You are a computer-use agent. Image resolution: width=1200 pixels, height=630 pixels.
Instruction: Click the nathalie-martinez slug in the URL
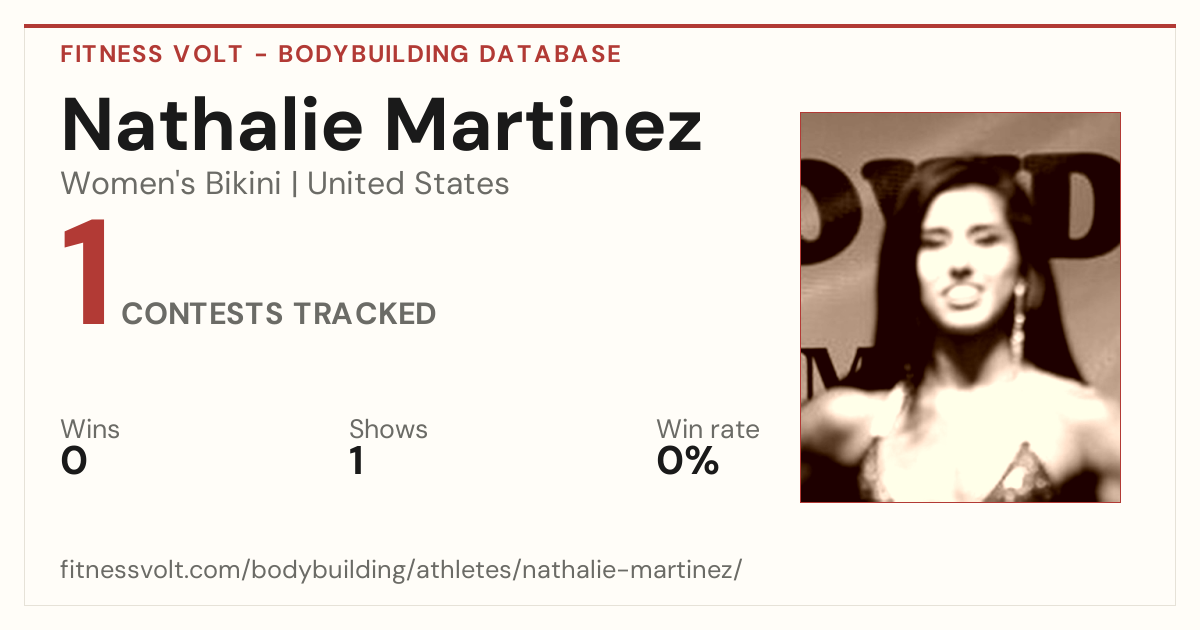click(x=628, y=571)
